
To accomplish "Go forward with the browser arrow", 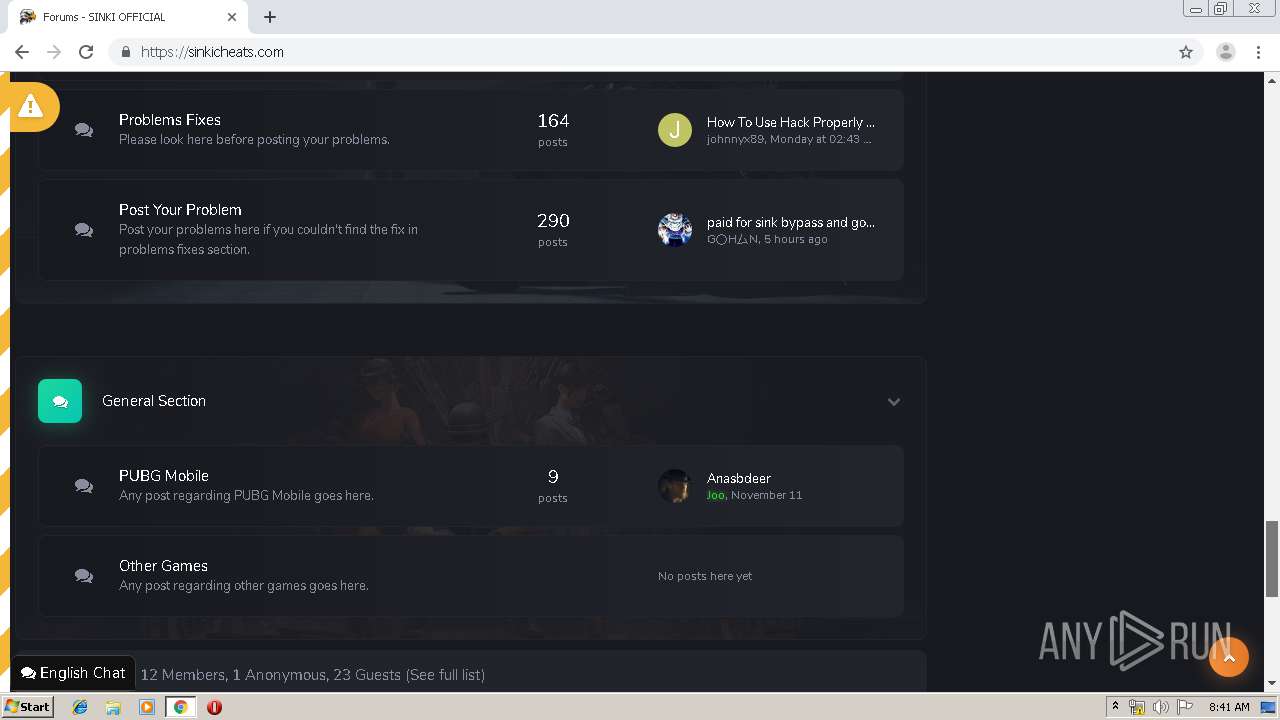I will pos(54,52).
